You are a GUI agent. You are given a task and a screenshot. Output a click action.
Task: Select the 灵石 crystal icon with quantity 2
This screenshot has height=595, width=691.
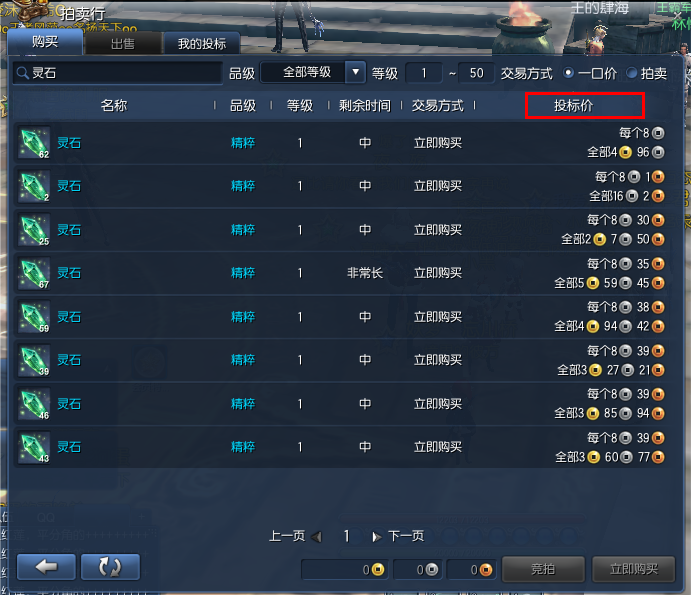pos(34,186)
